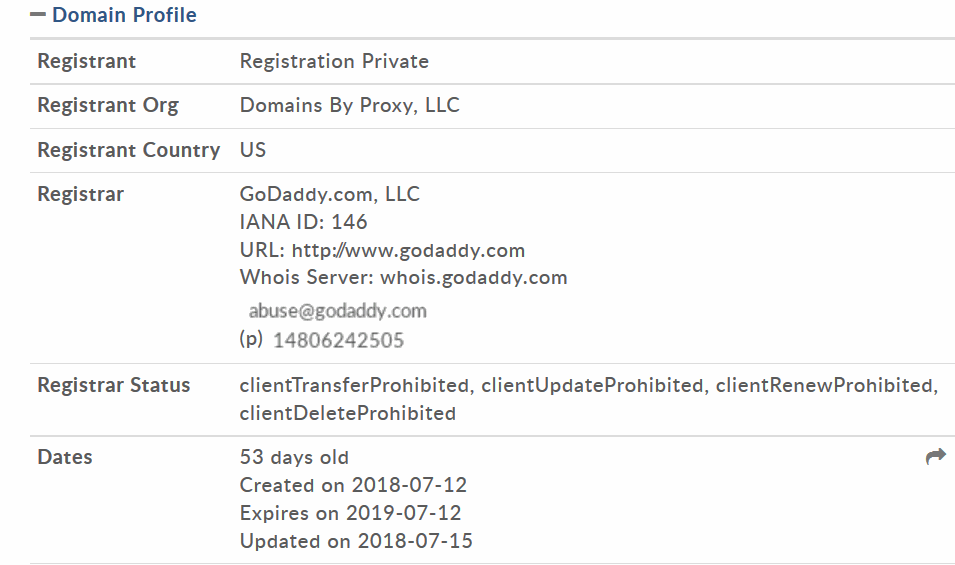
Task: Click the whois.godaddy.com server text
Action: pyautogui.click(x=474, y=278)
